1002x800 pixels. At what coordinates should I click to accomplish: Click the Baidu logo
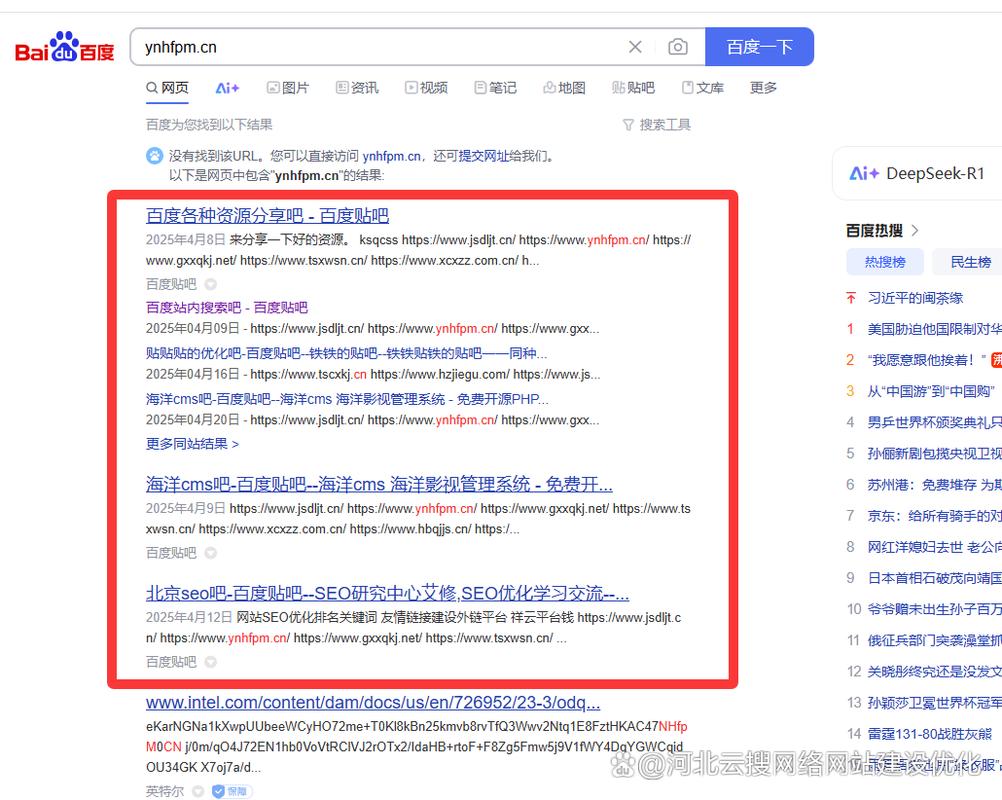coord(64,47)
